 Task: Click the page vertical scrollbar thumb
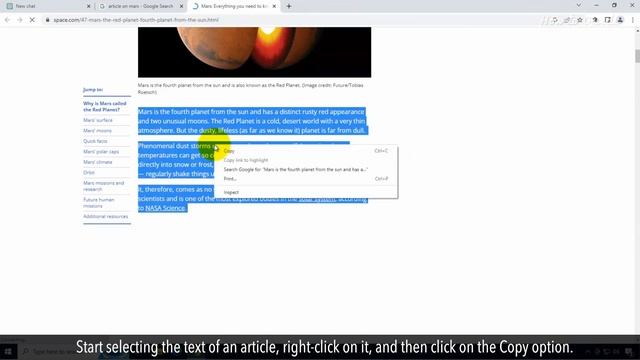point(637,56)
